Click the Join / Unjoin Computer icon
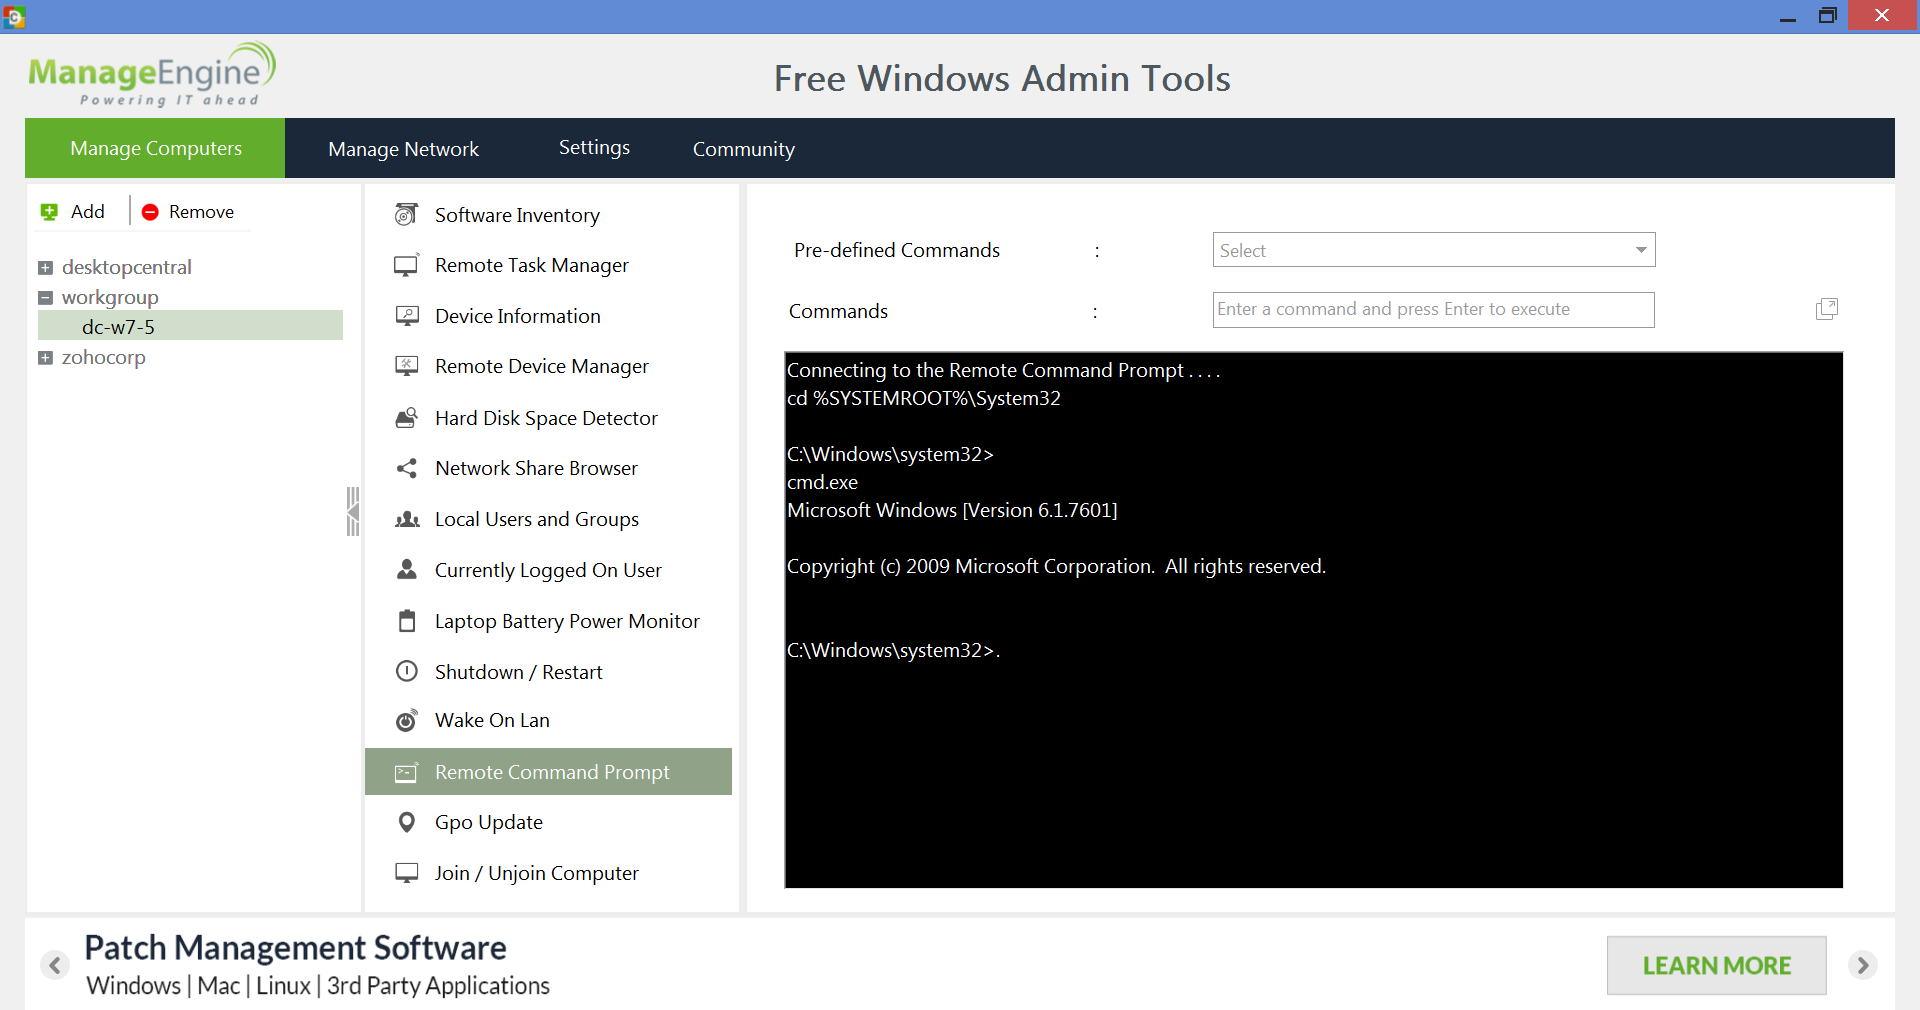This screenshot has height=1010, width=1920. click(x=406, y=873)
